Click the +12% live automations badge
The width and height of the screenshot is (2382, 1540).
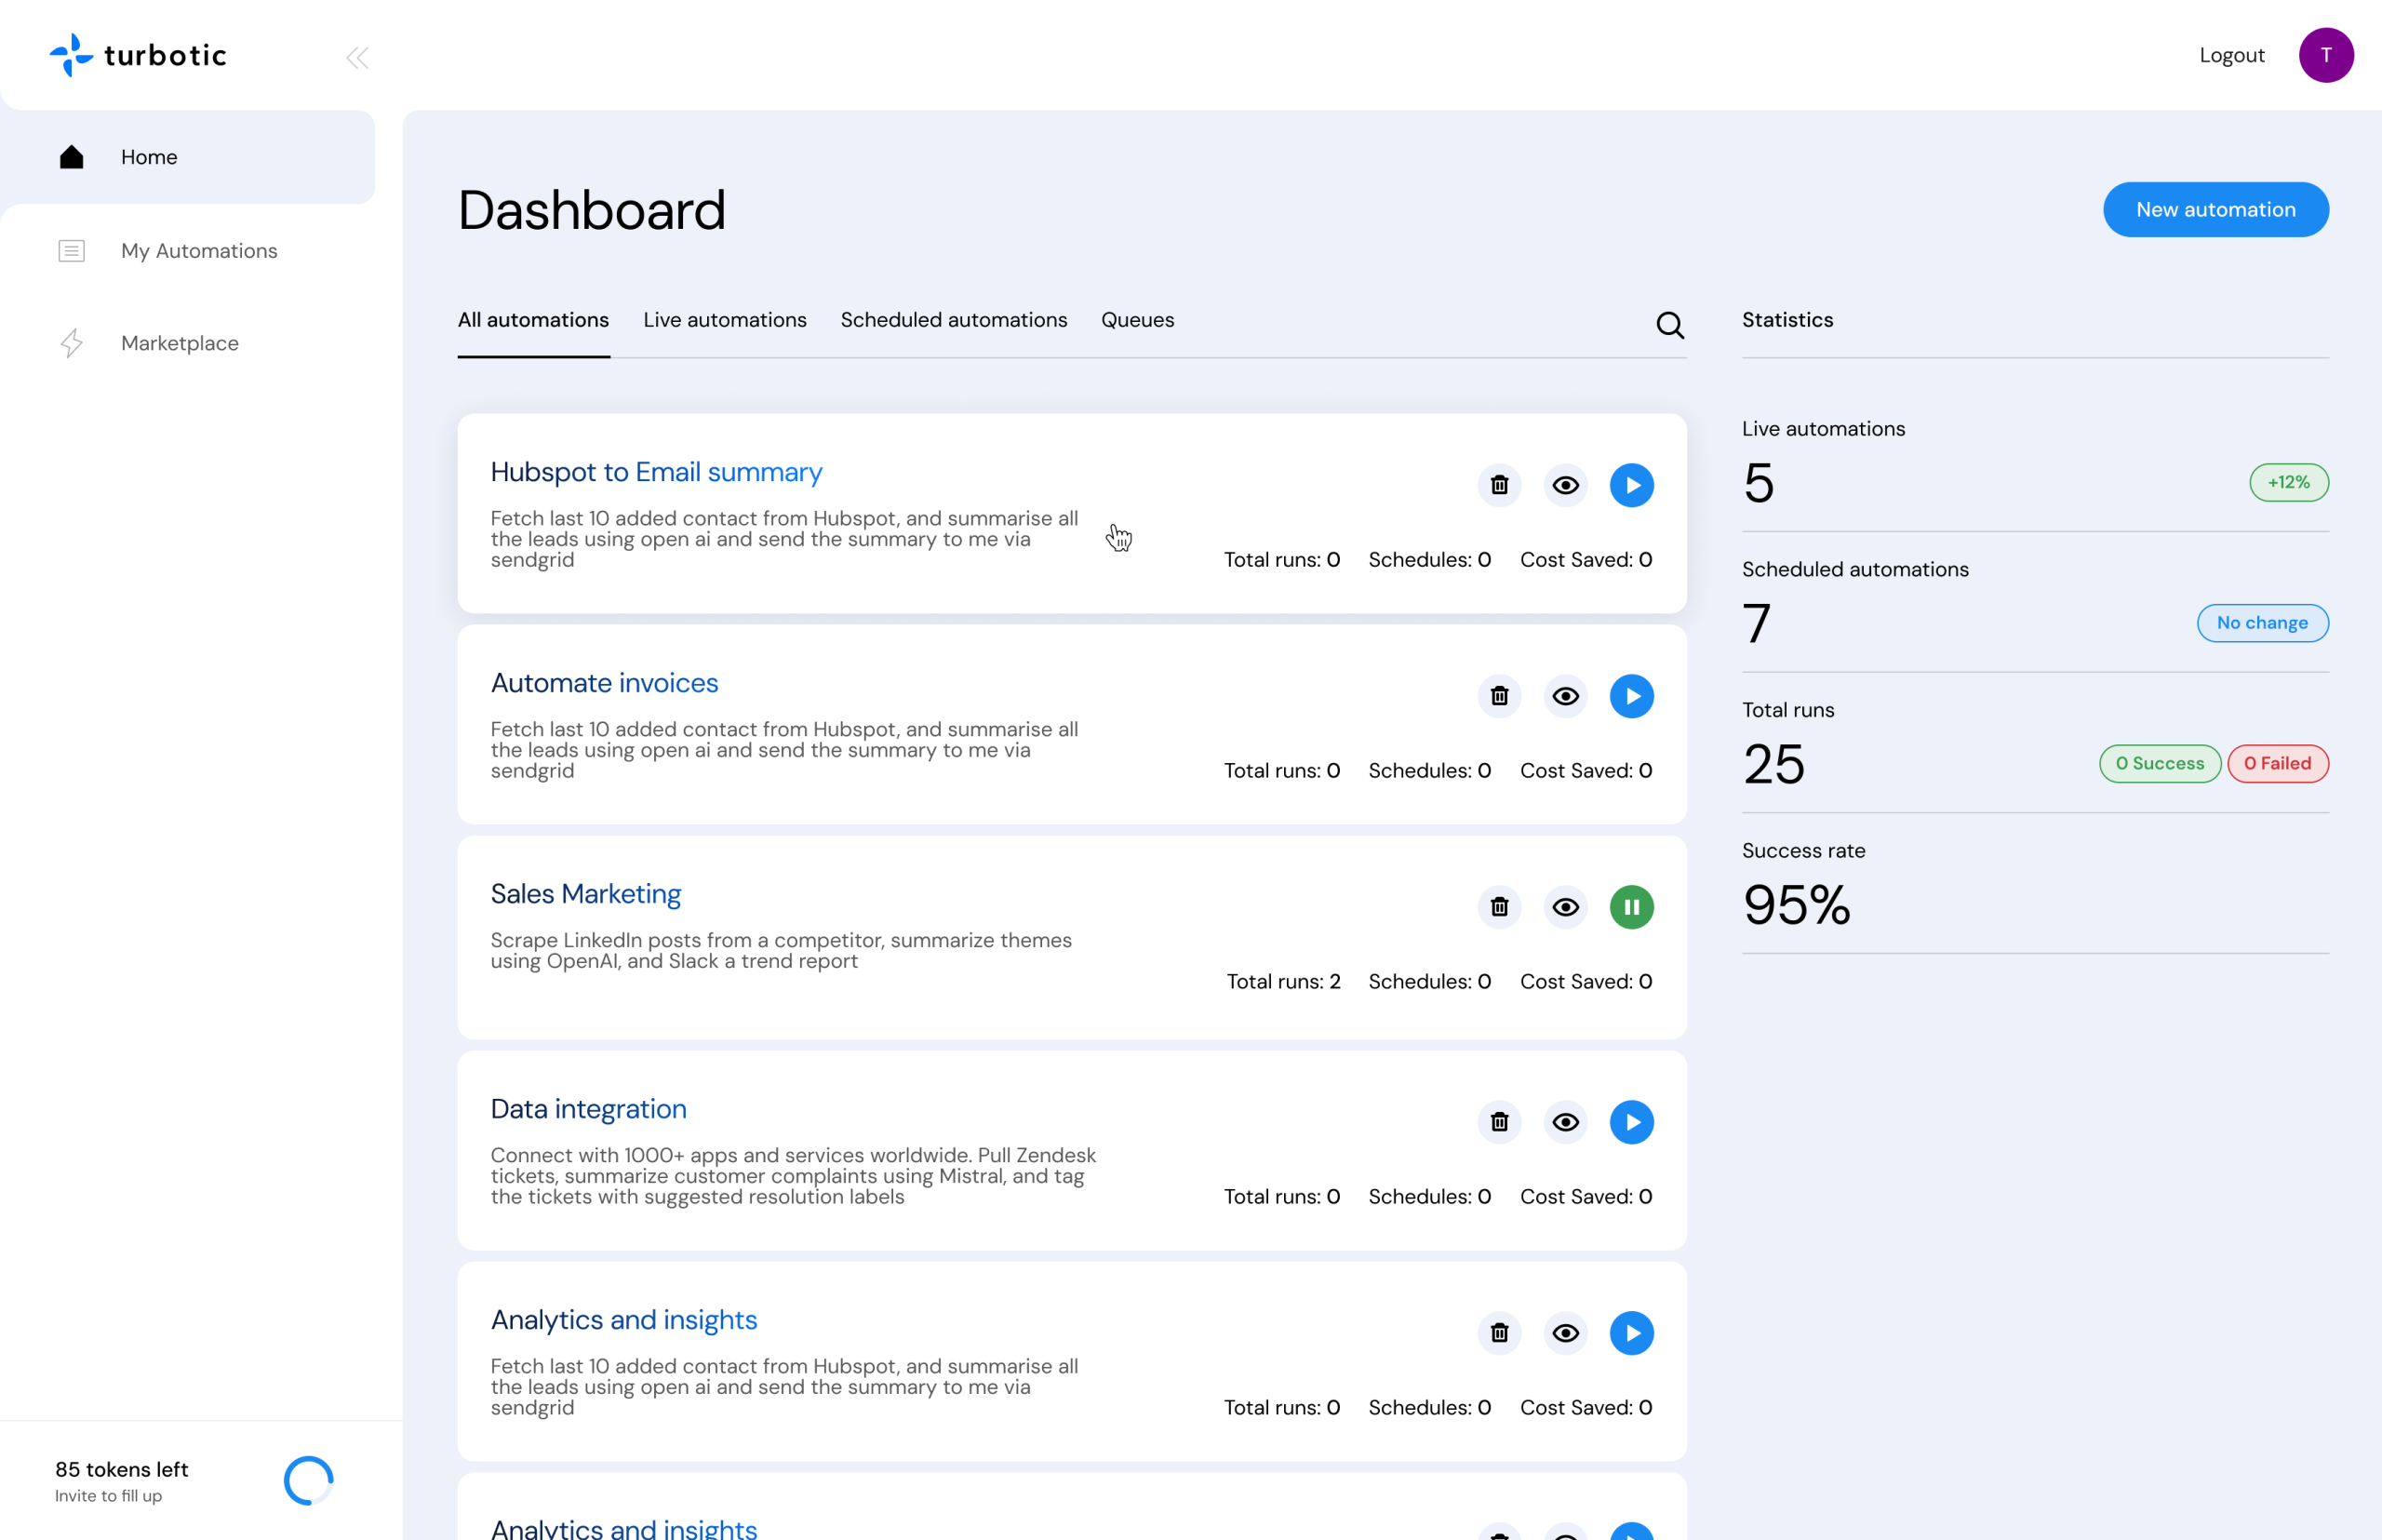click(x=2288, y=482)
